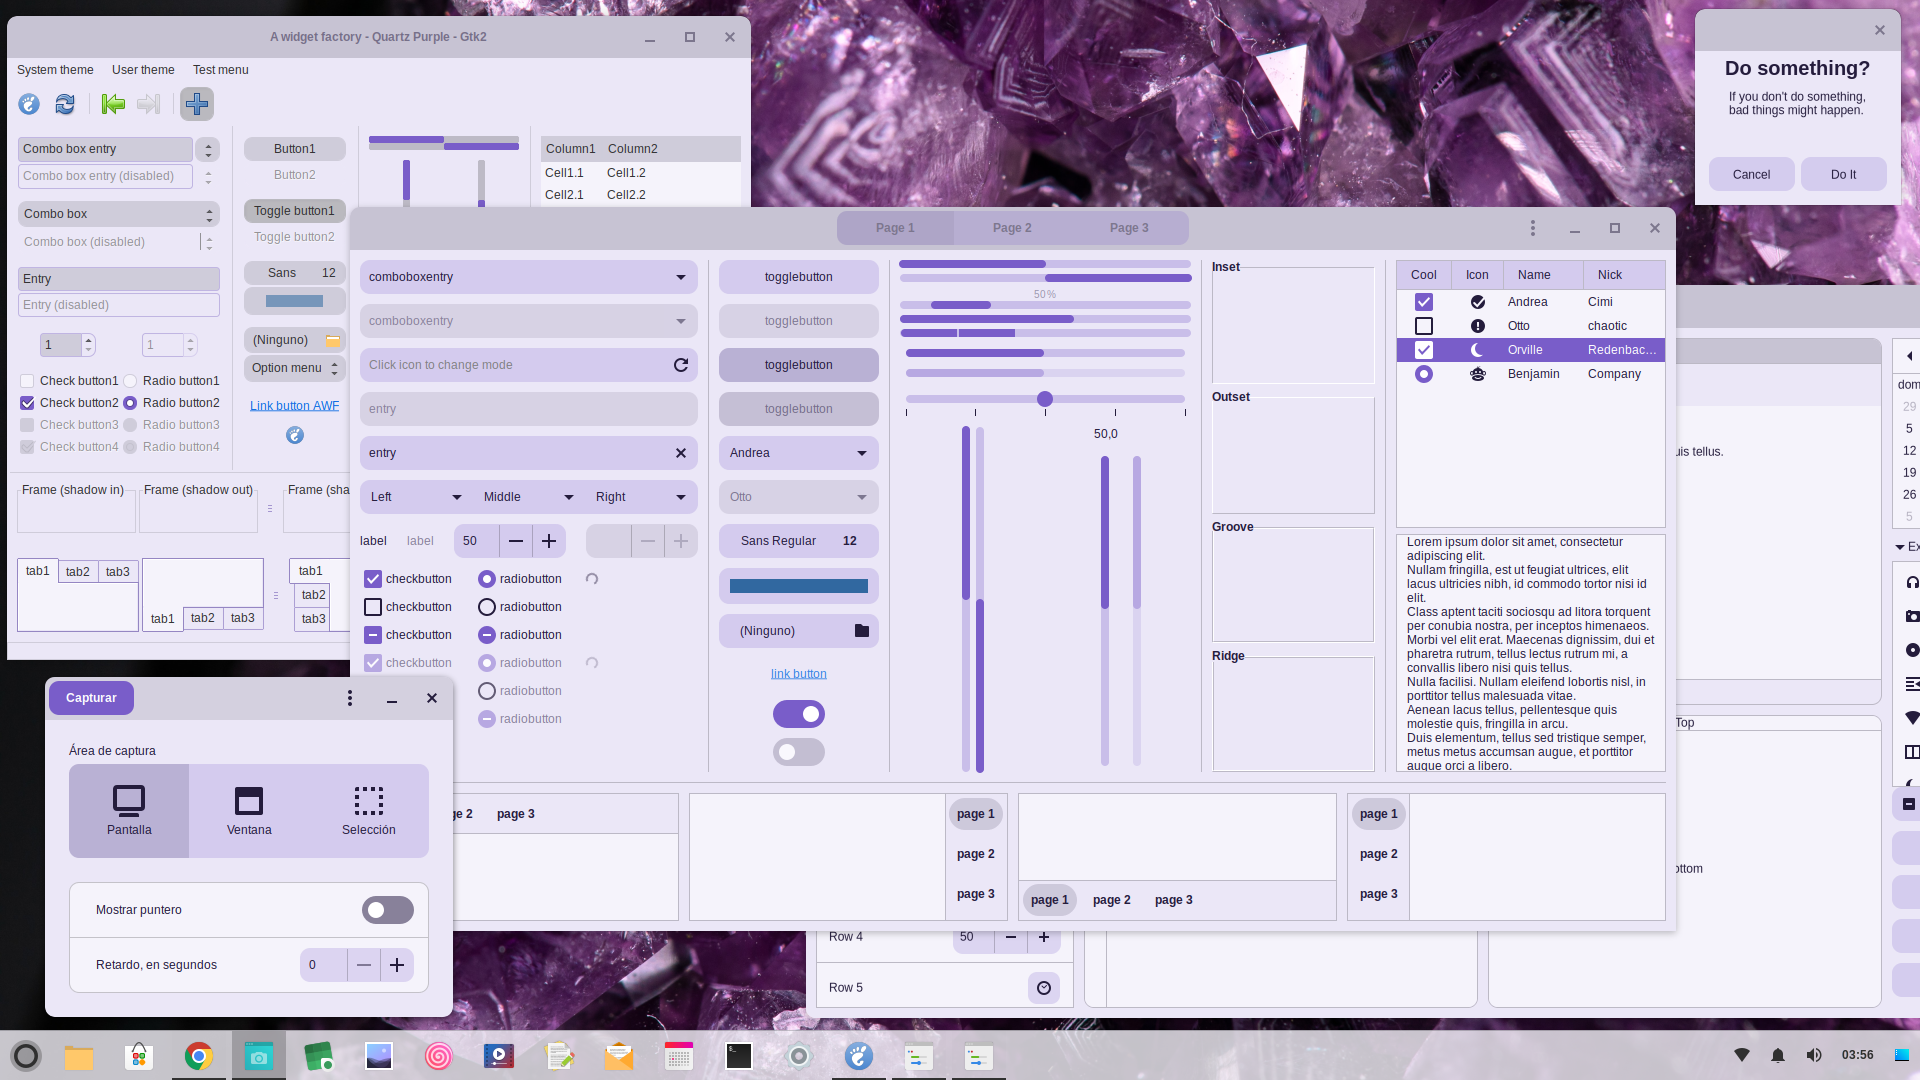This screenshot has height=1080, width=1920.
Task: Open the 'Middle' combo dropdown
Action: [x=528, y=497]
